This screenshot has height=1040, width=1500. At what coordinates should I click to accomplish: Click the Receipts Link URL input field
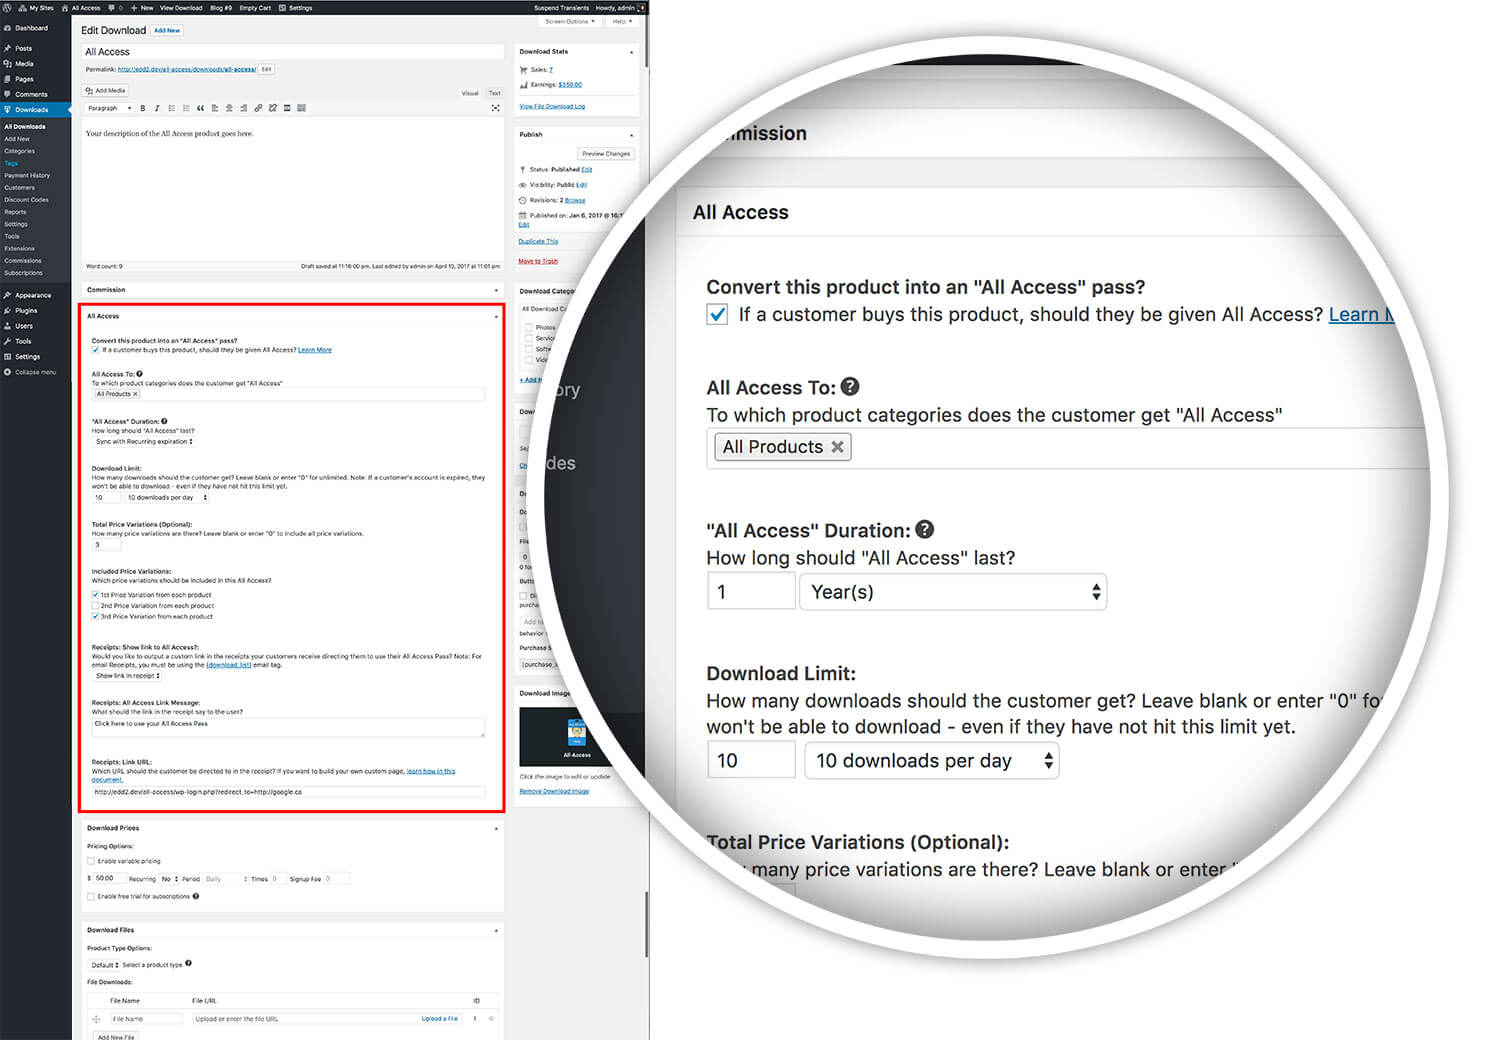pos(289,792)
